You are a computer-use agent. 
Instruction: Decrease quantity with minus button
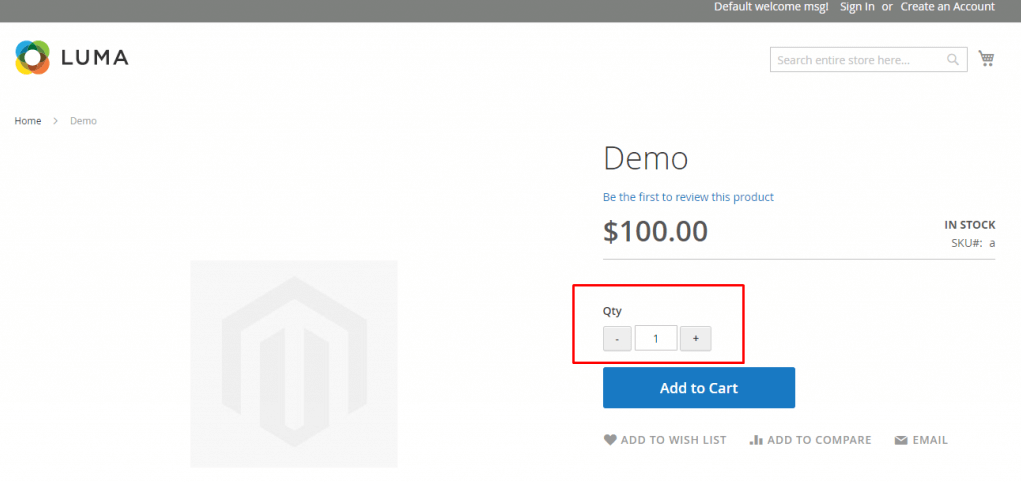click(617, 339)
